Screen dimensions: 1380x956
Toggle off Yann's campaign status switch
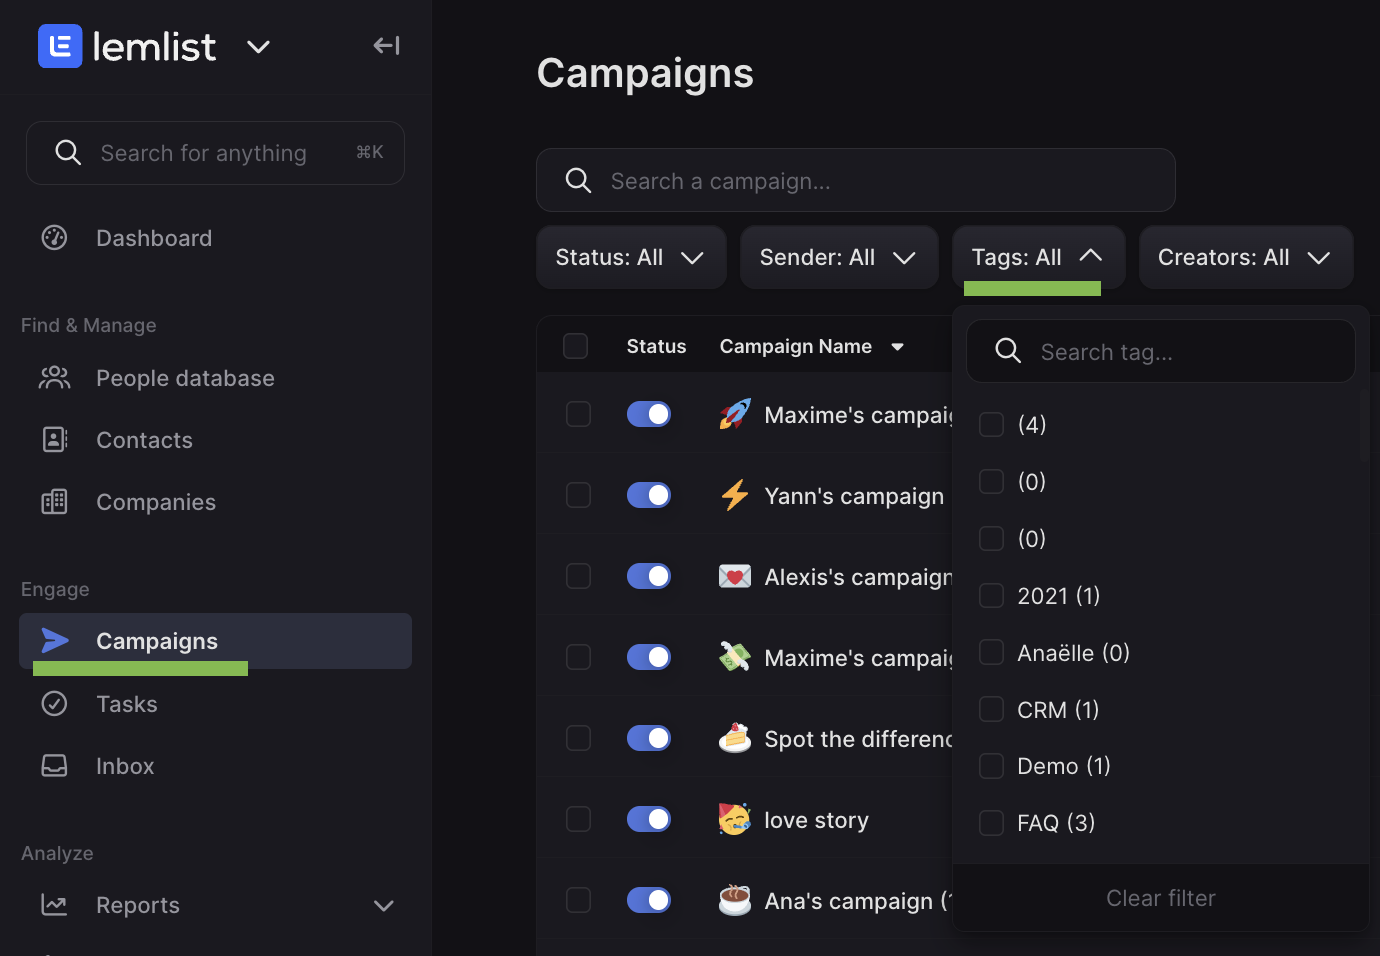point(649,495)
